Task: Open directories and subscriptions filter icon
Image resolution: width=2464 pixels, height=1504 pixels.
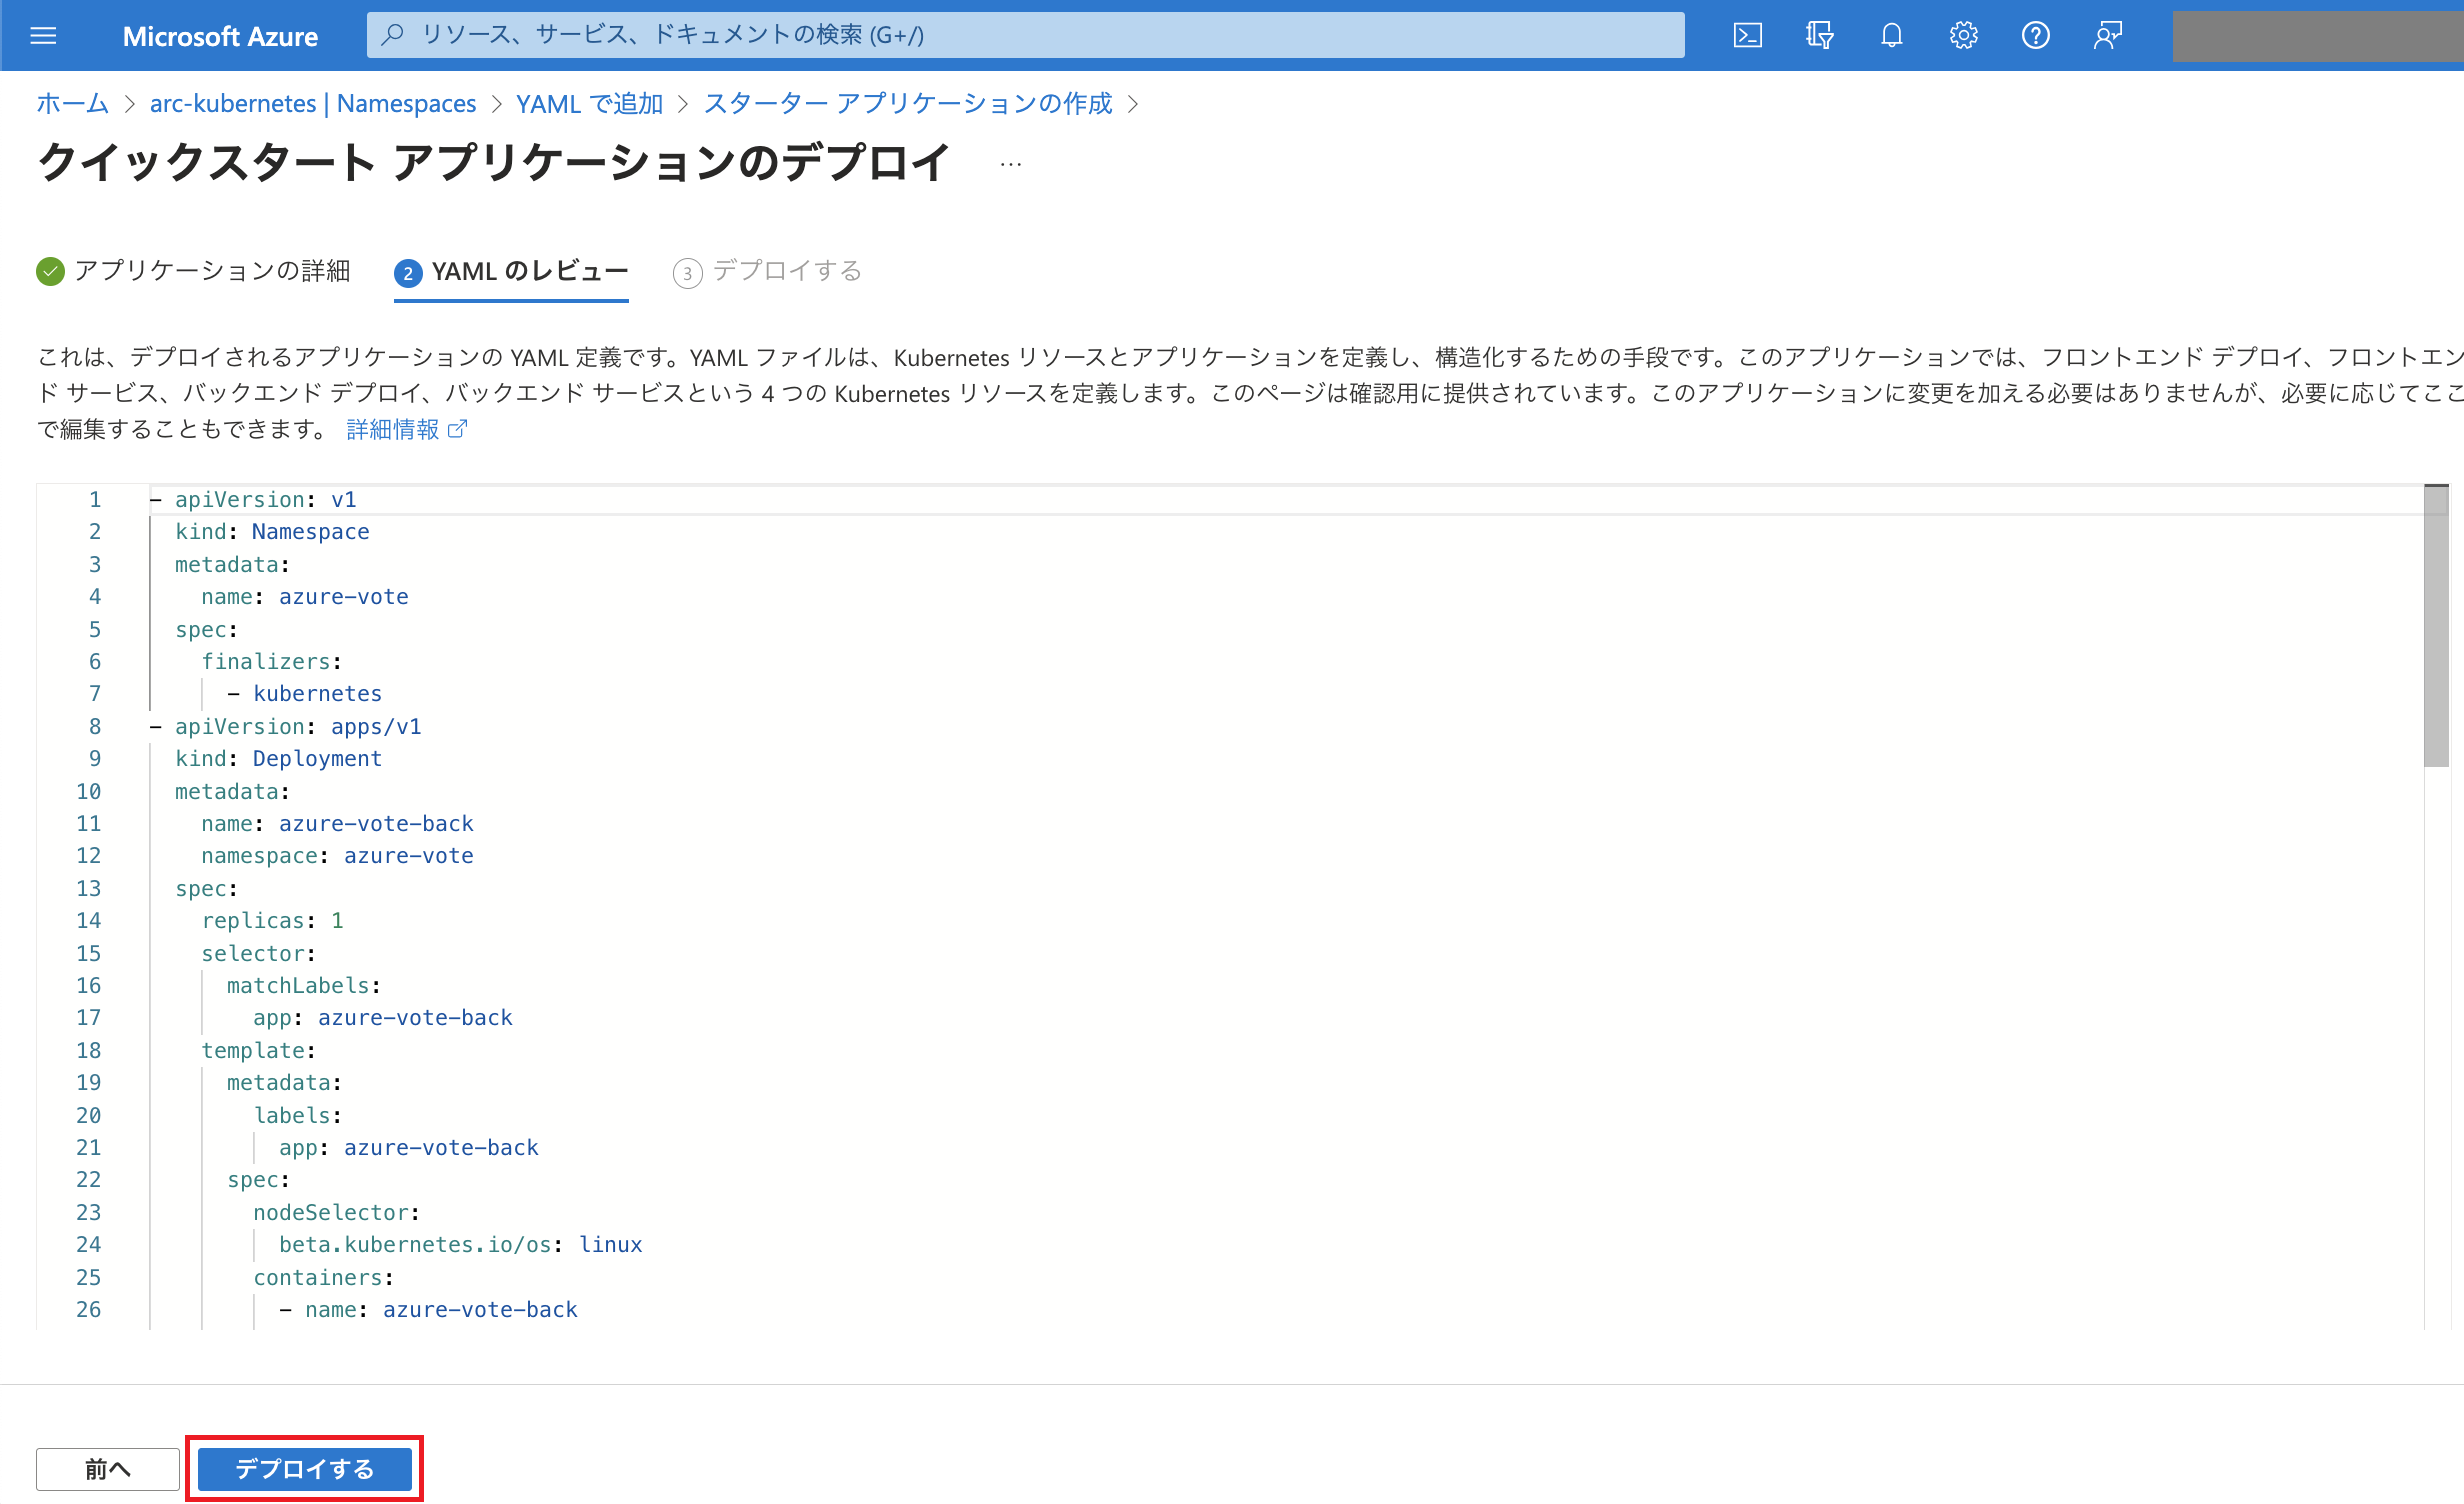Action: (1819, 36)
